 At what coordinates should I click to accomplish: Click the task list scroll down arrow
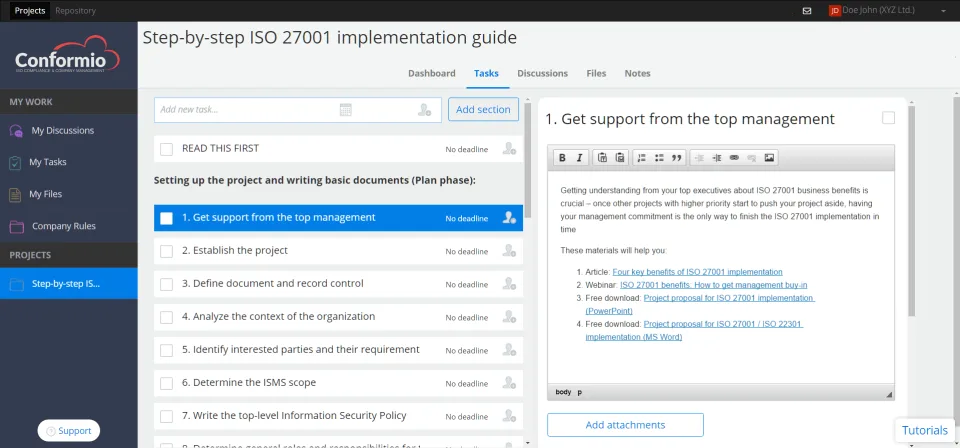[x=528, y=442]
